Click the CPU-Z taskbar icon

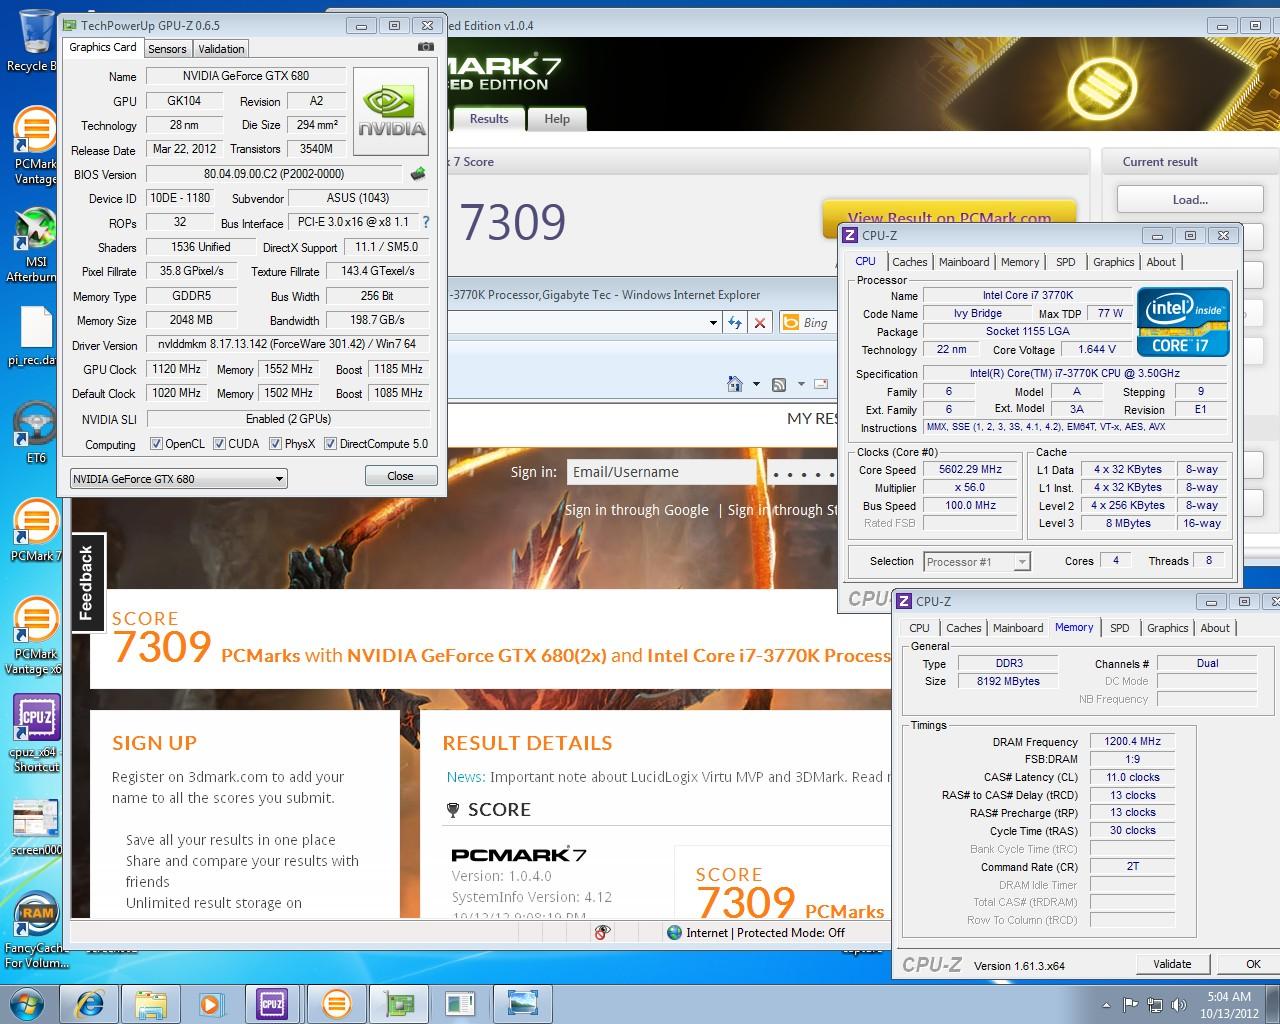pos(271,1003)
